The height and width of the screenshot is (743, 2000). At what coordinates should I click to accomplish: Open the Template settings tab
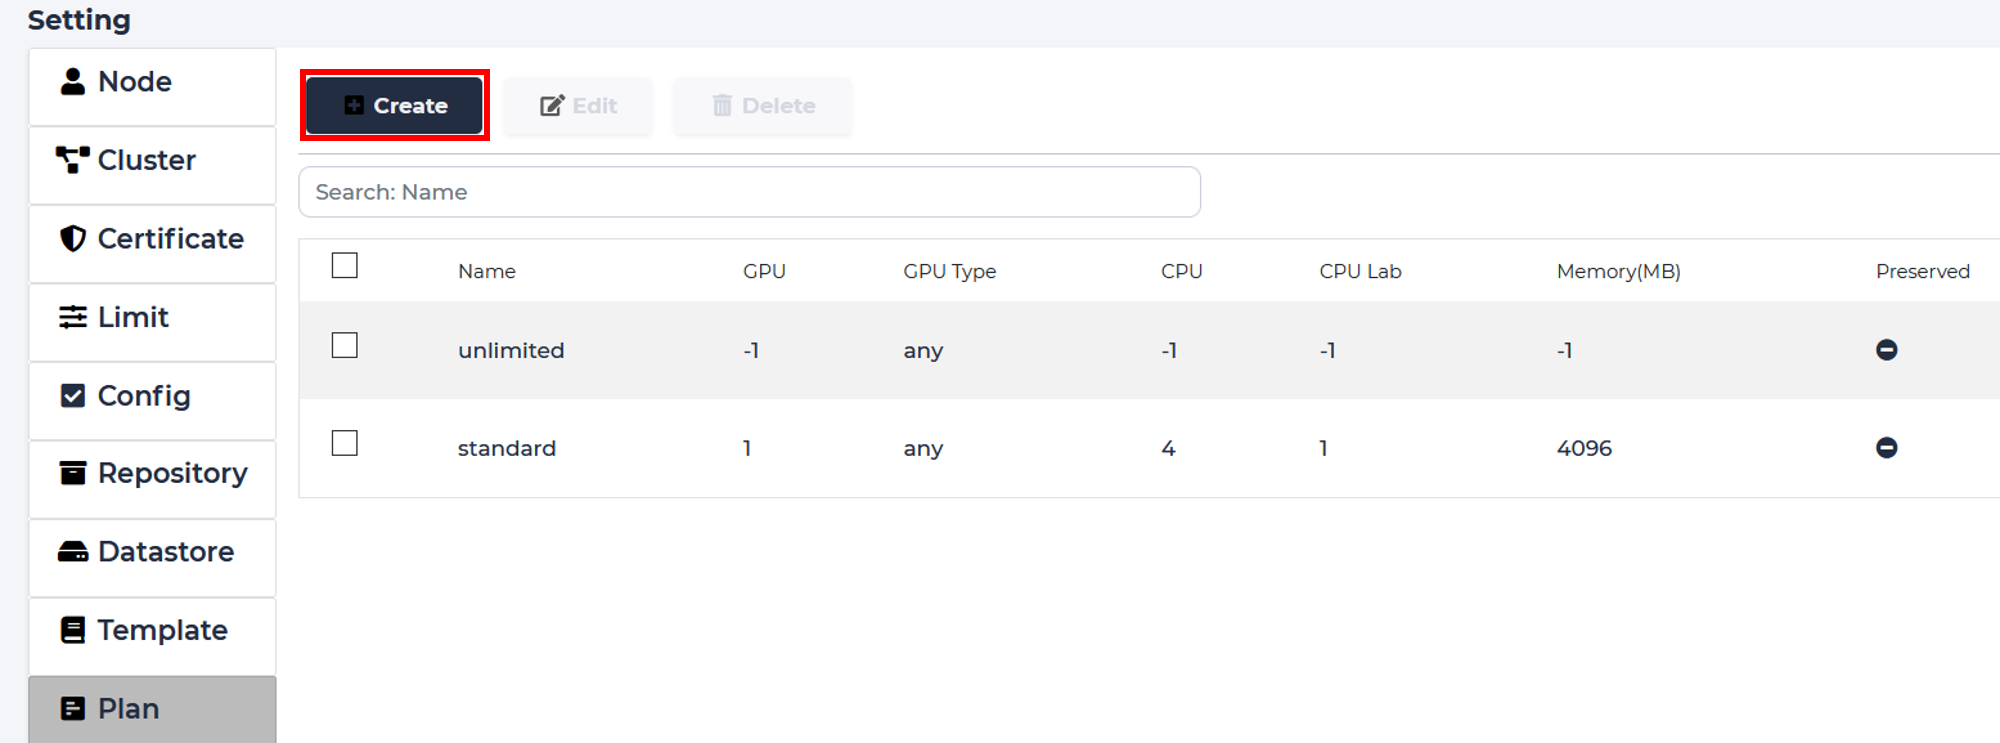pos(152,636)
